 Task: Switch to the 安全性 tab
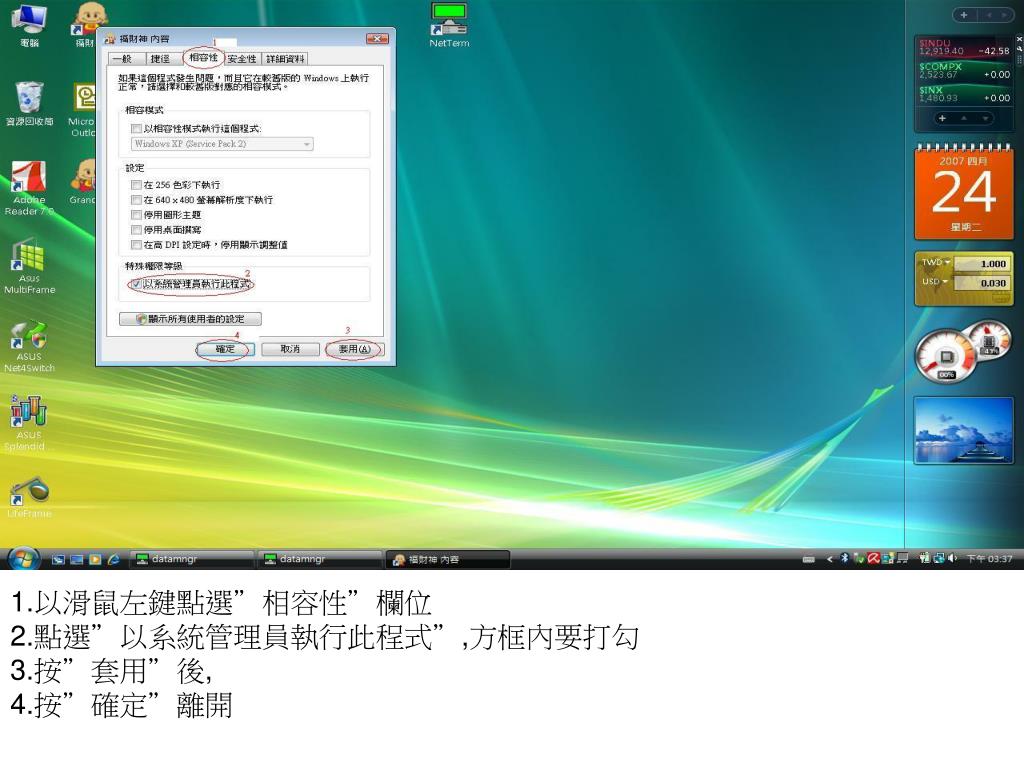242,59
